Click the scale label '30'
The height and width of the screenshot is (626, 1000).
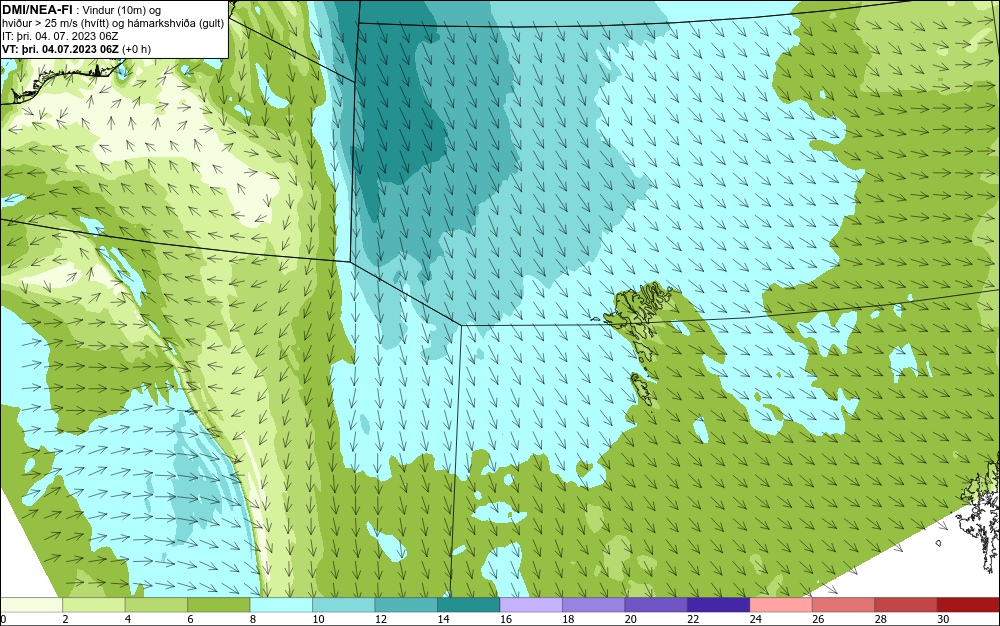(943, 619)
